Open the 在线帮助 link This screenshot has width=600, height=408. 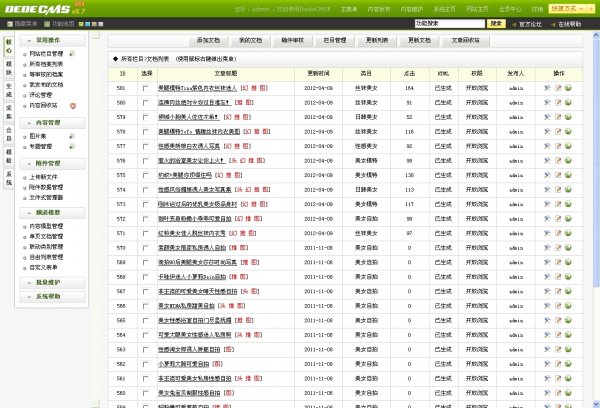pyautogui.click(x=569, y=24)
